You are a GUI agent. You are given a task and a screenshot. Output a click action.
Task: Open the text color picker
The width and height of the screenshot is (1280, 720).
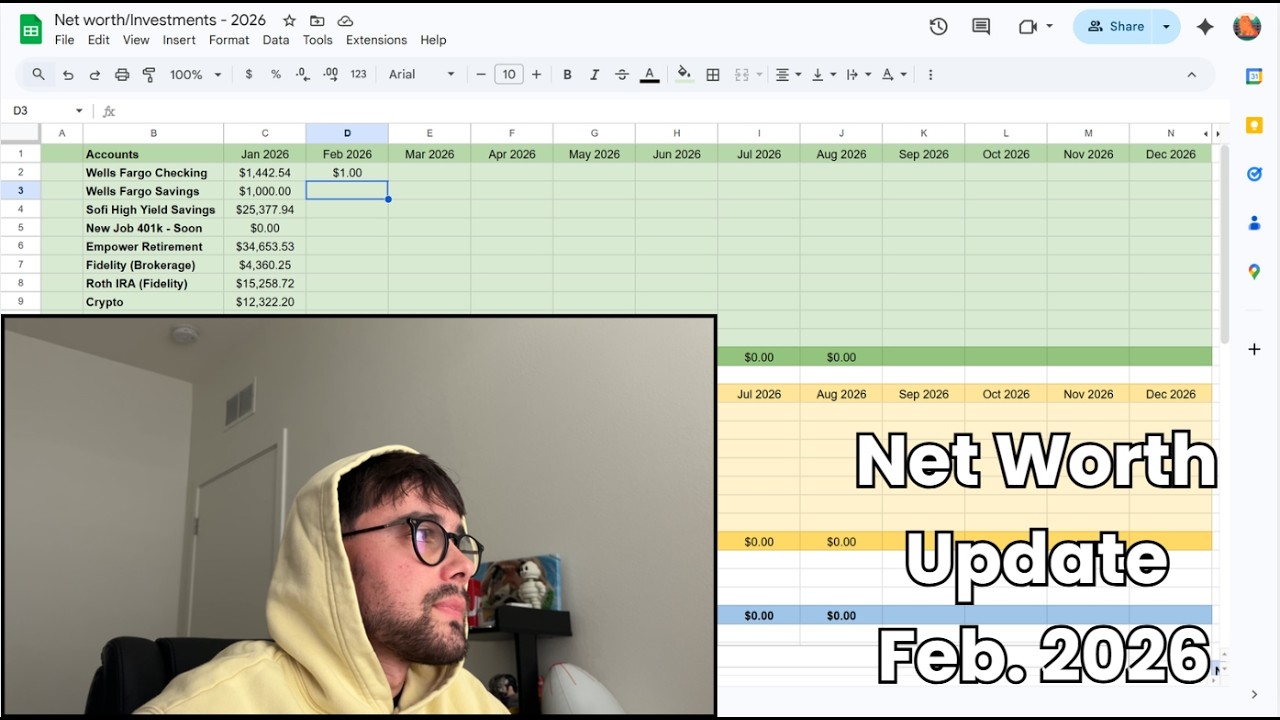[649, 74]
